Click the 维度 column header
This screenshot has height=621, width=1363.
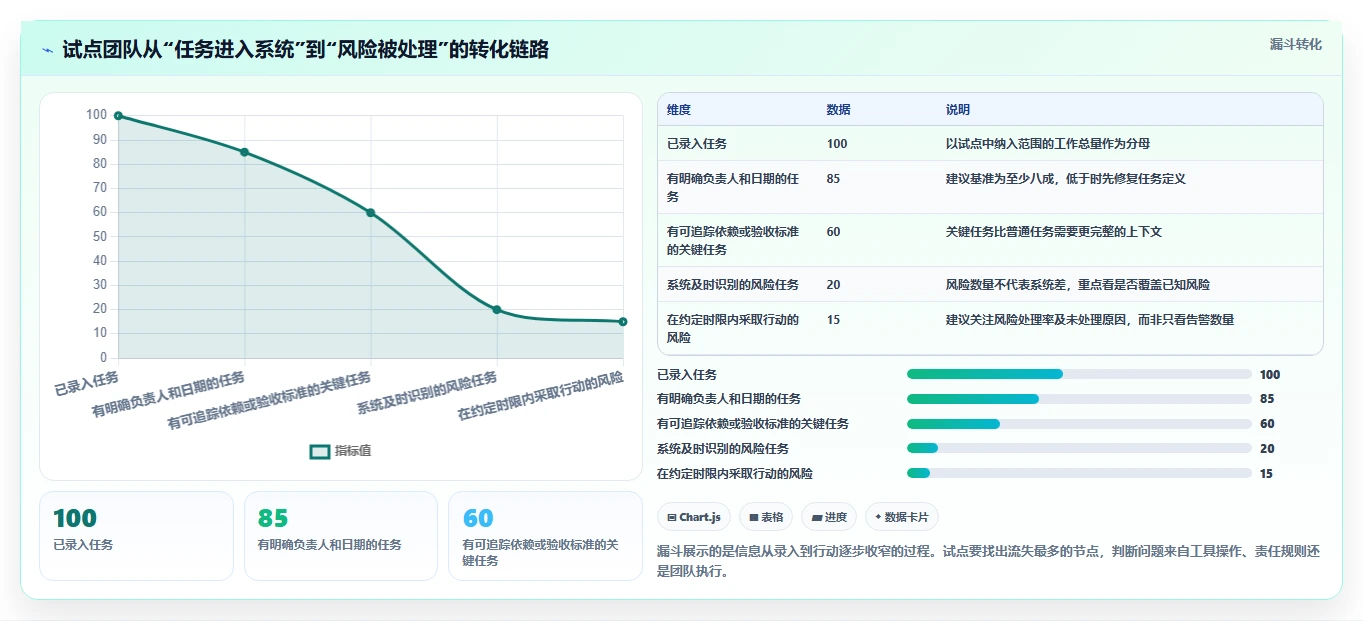pyautogui.click(x=679, y=110)
